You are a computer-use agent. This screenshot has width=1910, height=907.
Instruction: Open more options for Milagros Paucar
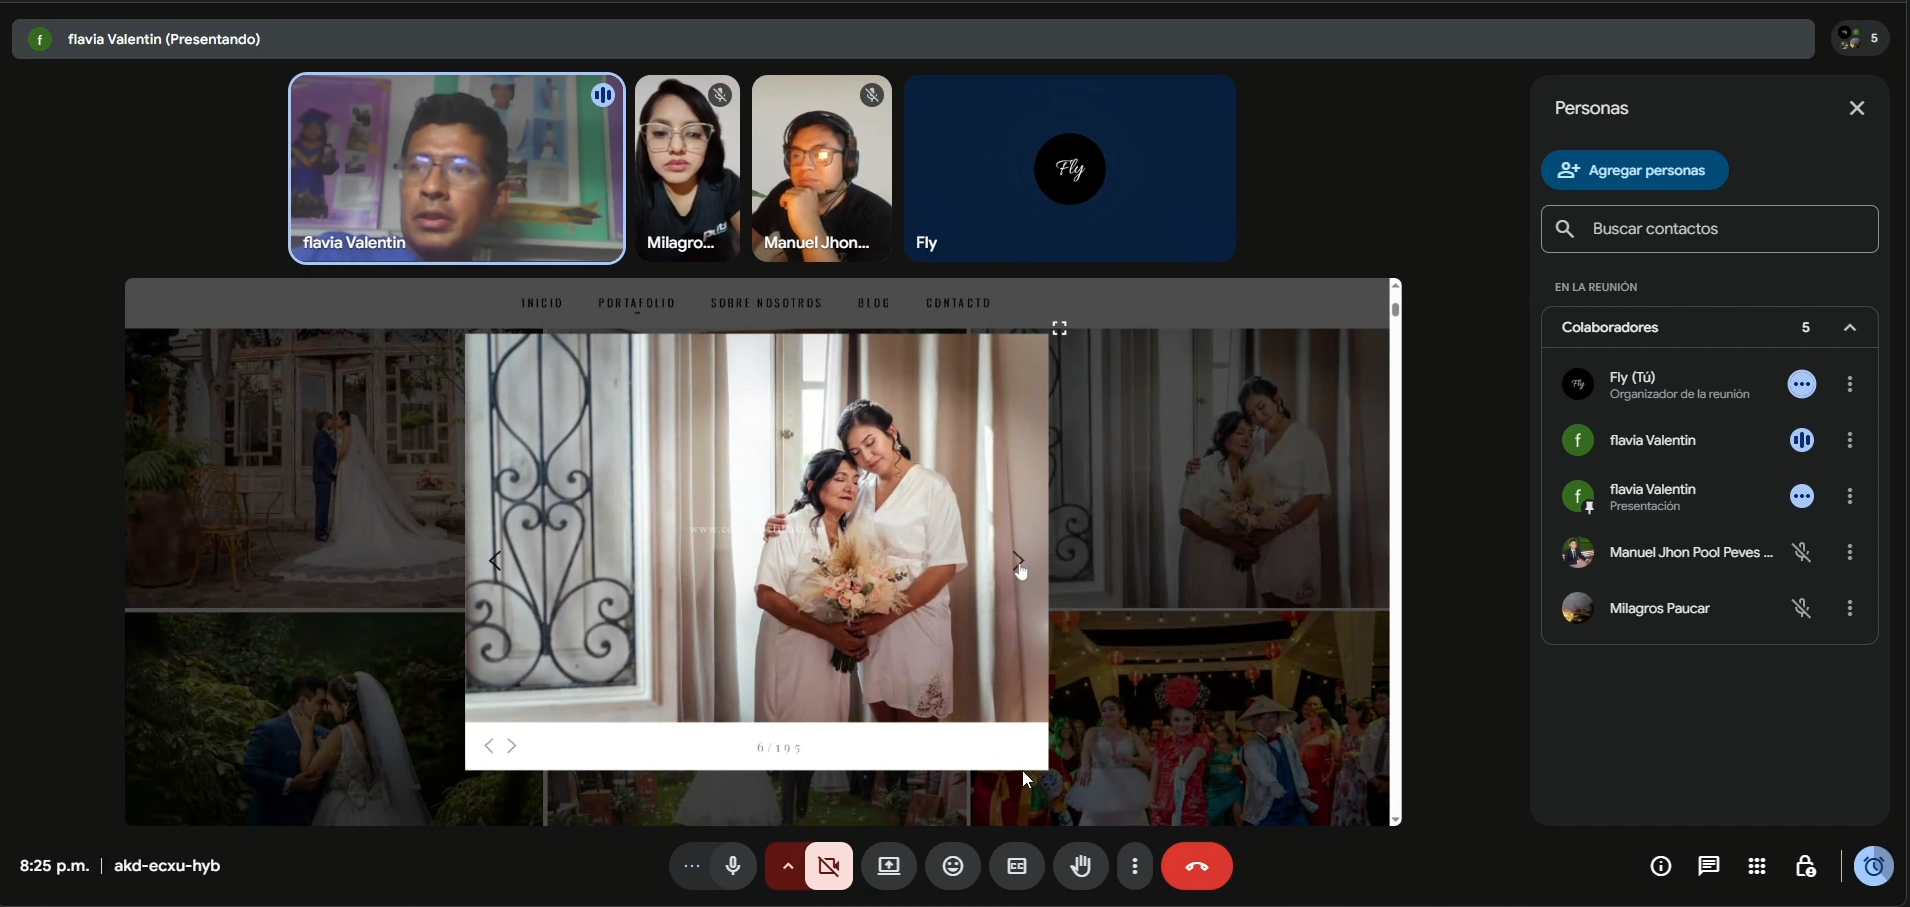(1850, 608)
